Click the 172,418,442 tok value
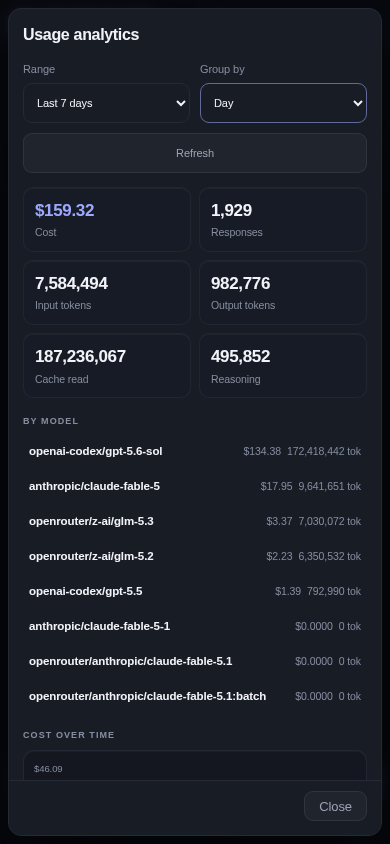The width and height of the screenshot is (390, 844). coord(324,451)
